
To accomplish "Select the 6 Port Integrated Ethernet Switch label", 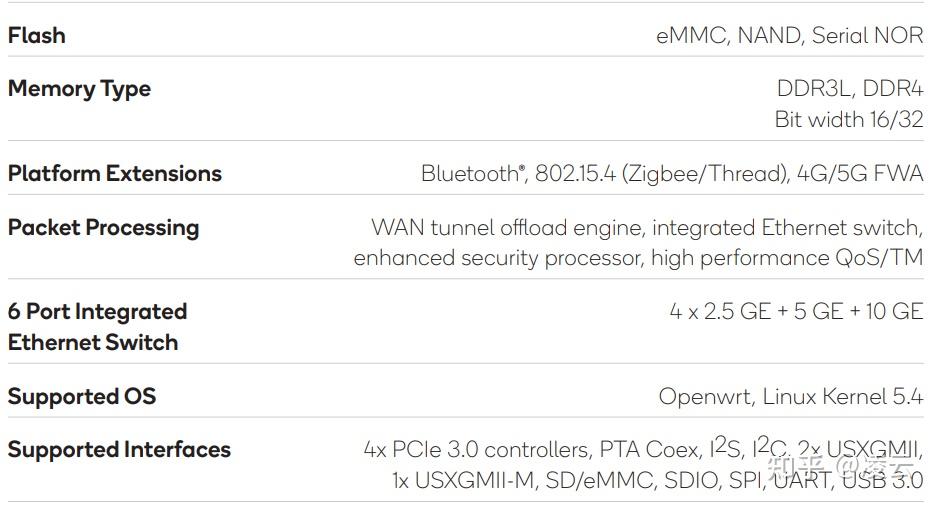I will pyautogui.click(x=97, y=326).
